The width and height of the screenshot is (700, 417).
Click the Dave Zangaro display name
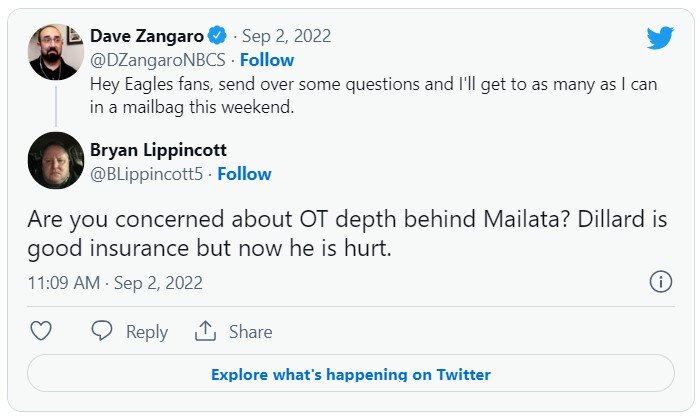pyautogui.click(x=151, y=36)
